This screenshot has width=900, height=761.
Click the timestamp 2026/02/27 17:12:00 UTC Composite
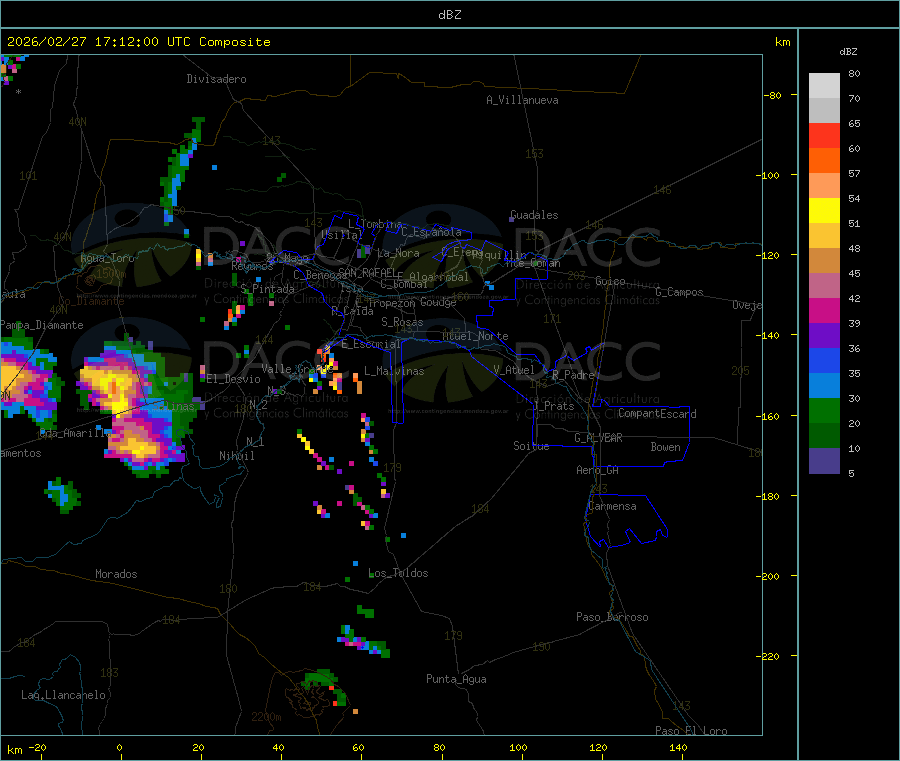point(138,42)
